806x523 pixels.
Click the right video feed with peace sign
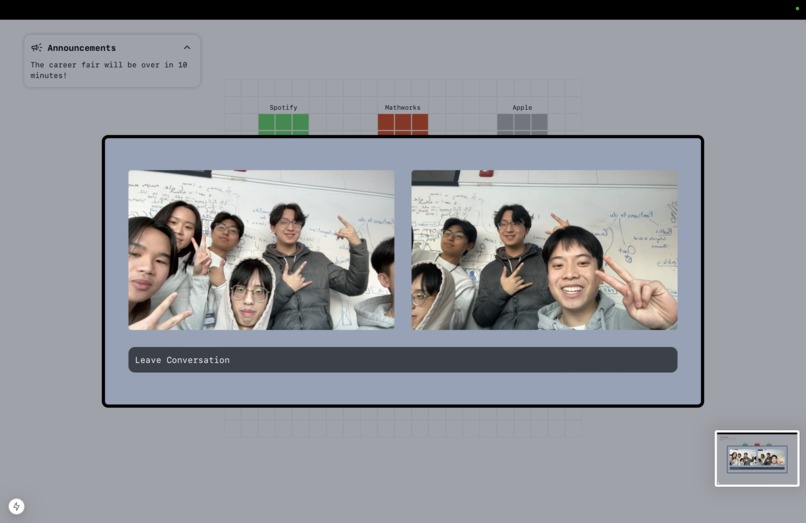point(544,250)
